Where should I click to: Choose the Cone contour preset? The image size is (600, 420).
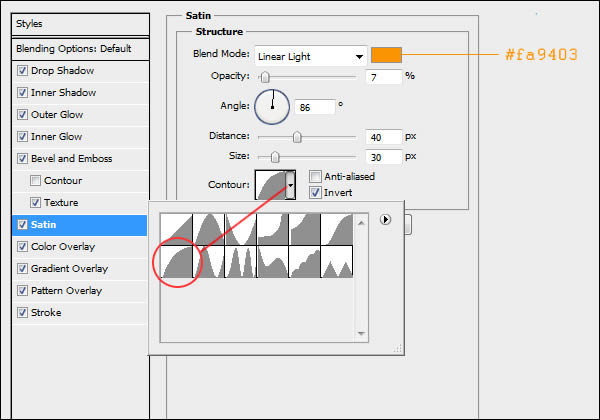(x=209, y=230)
